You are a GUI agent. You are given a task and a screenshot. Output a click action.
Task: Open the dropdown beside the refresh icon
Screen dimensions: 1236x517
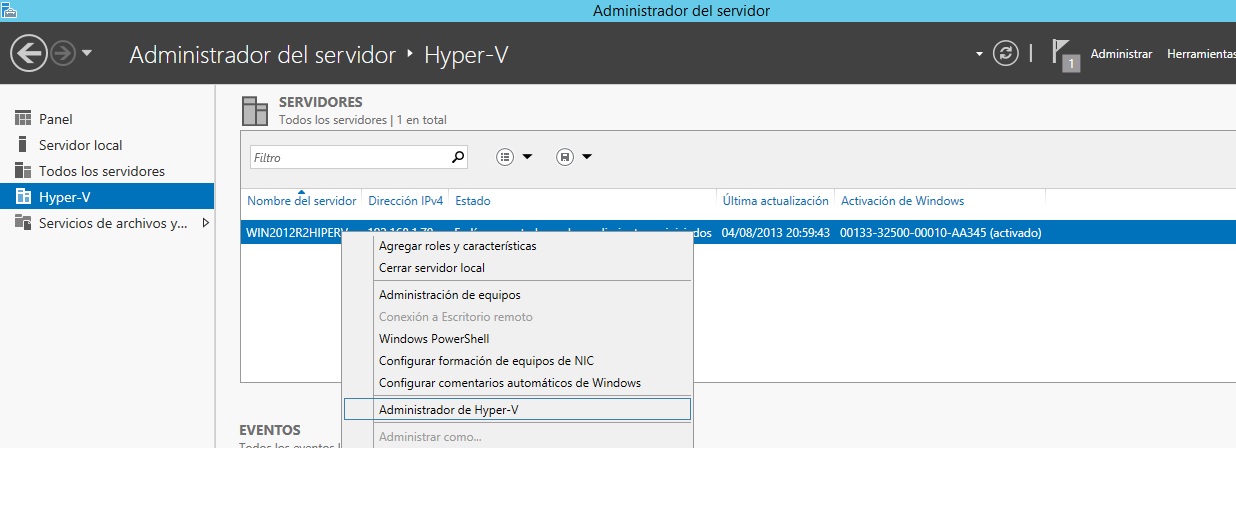(x=978, y=53)
